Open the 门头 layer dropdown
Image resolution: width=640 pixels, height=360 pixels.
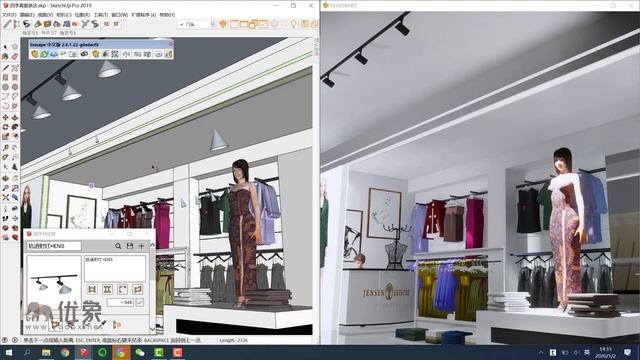click(x=197, y=24)
